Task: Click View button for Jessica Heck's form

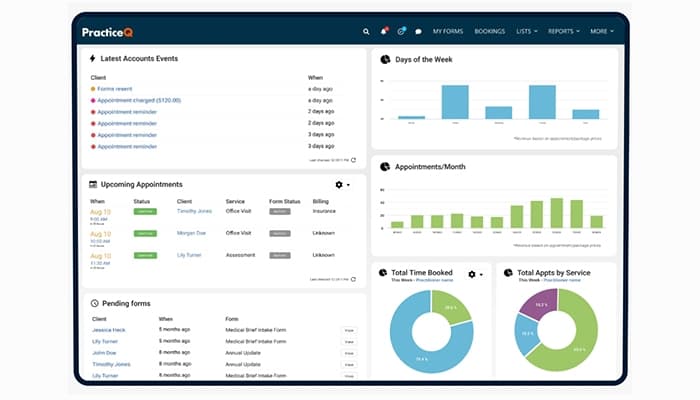Action: (349, 329)
